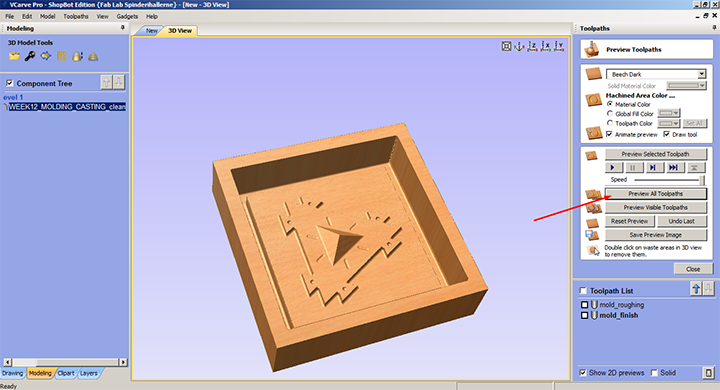Viewport: 720px width, 390px height.
Task: Click the material wood block icon
Action: click(593, 73)
